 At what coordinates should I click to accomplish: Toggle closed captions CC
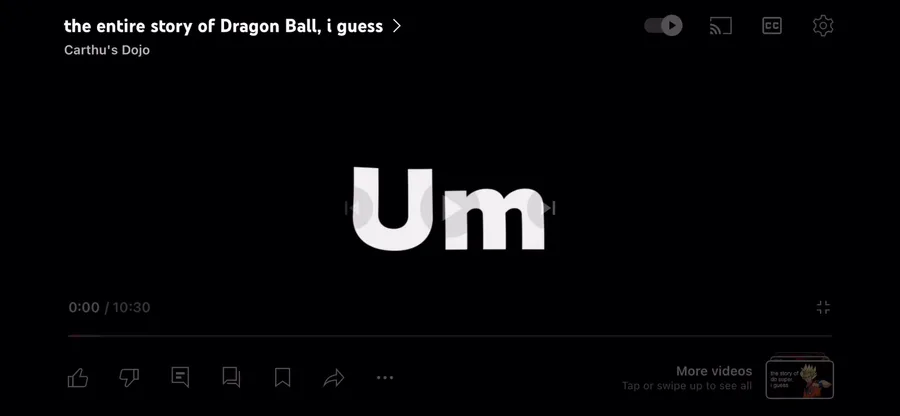(x=772, y=26)
